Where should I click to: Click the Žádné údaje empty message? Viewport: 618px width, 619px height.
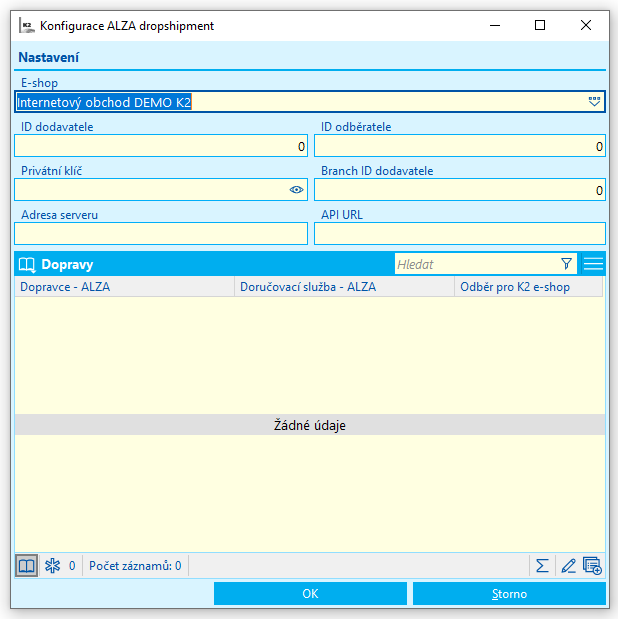(x=310, y=425)
